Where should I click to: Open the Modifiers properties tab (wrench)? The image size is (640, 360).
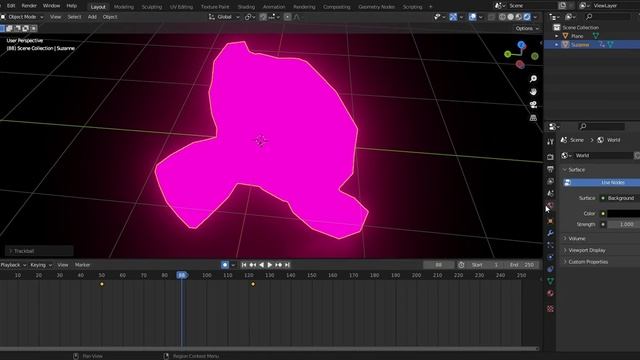[x=550, y=233]
